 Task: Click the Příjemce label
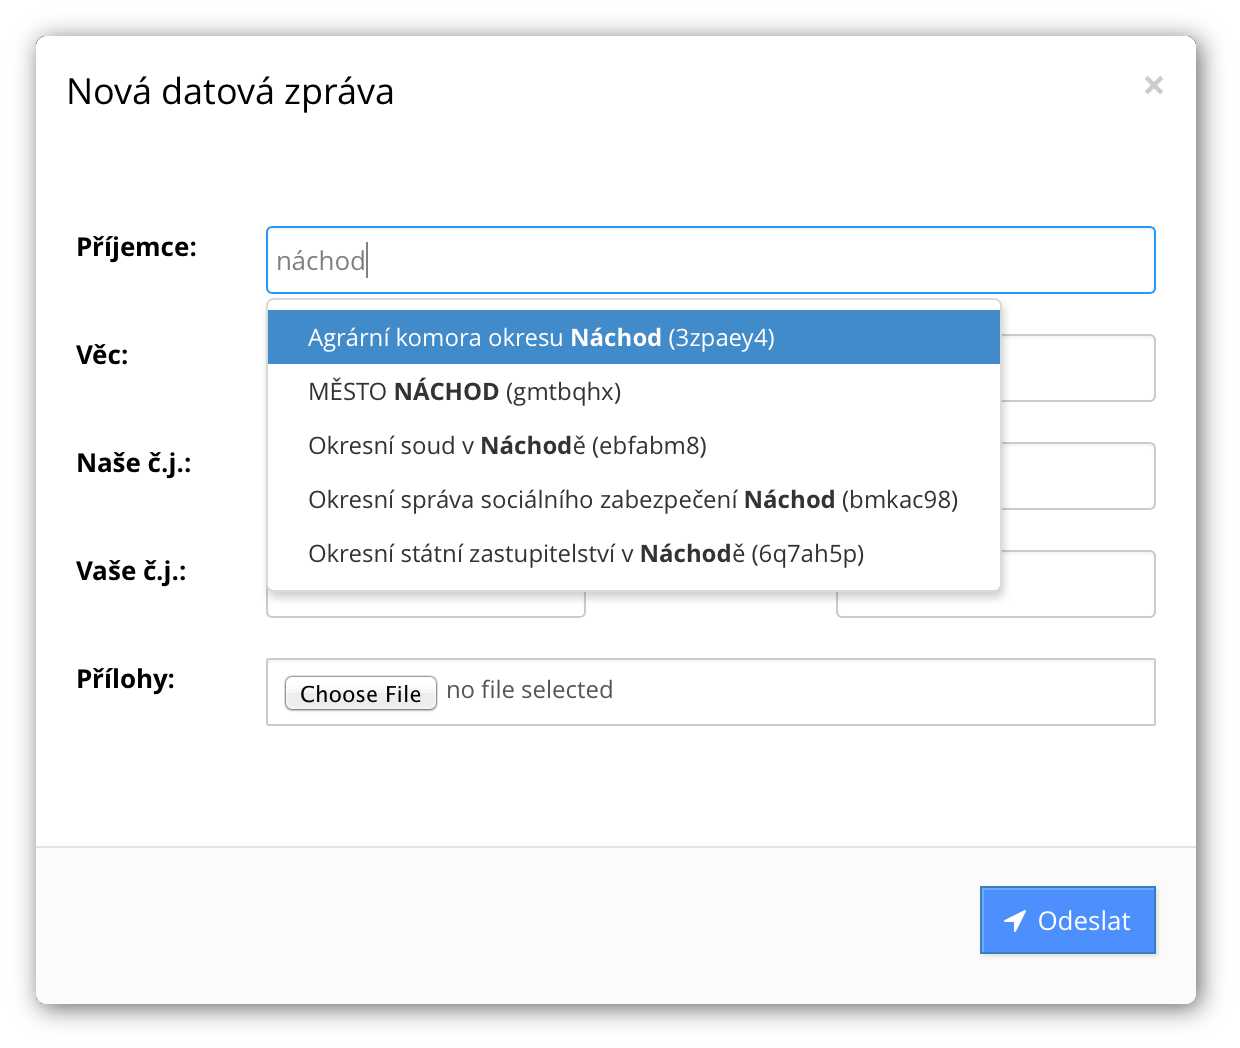137,247
